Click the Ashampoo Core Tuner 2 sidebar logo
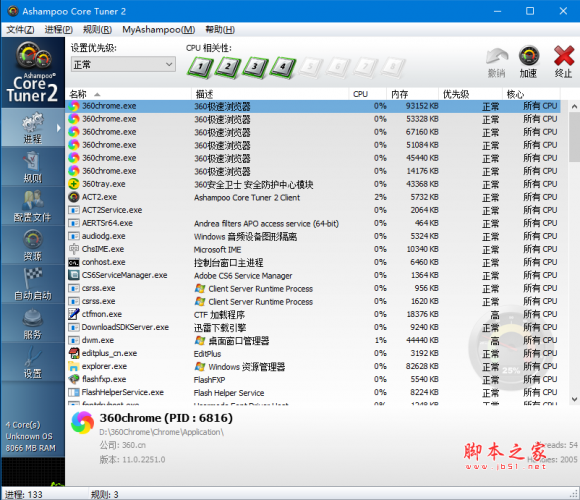Screen dimensions: 580x500 (33, 72)
